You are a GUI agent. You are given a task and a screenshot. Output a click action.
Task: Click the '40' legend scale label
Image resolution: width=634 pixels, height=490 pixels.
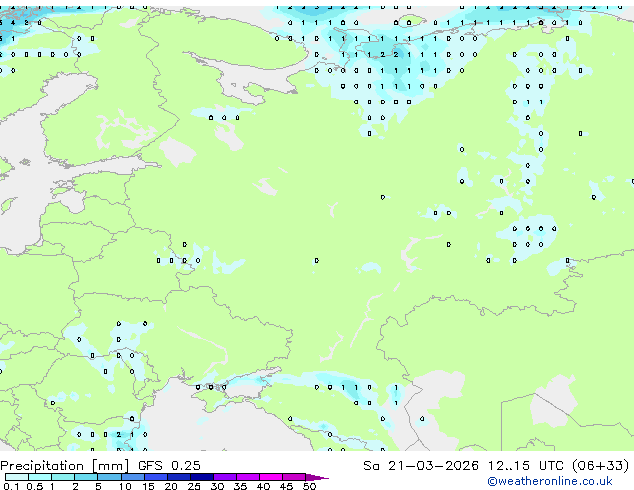coord(263,486)
